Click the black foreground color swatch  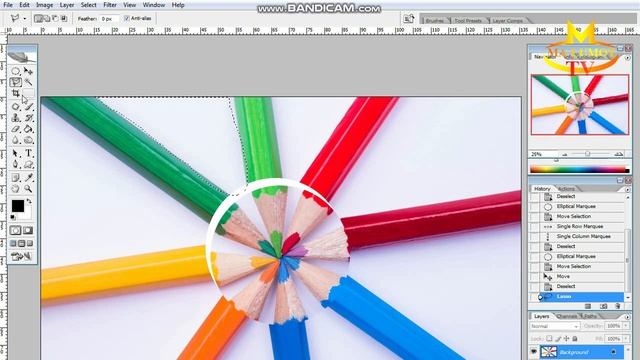[x=18, y=206]
